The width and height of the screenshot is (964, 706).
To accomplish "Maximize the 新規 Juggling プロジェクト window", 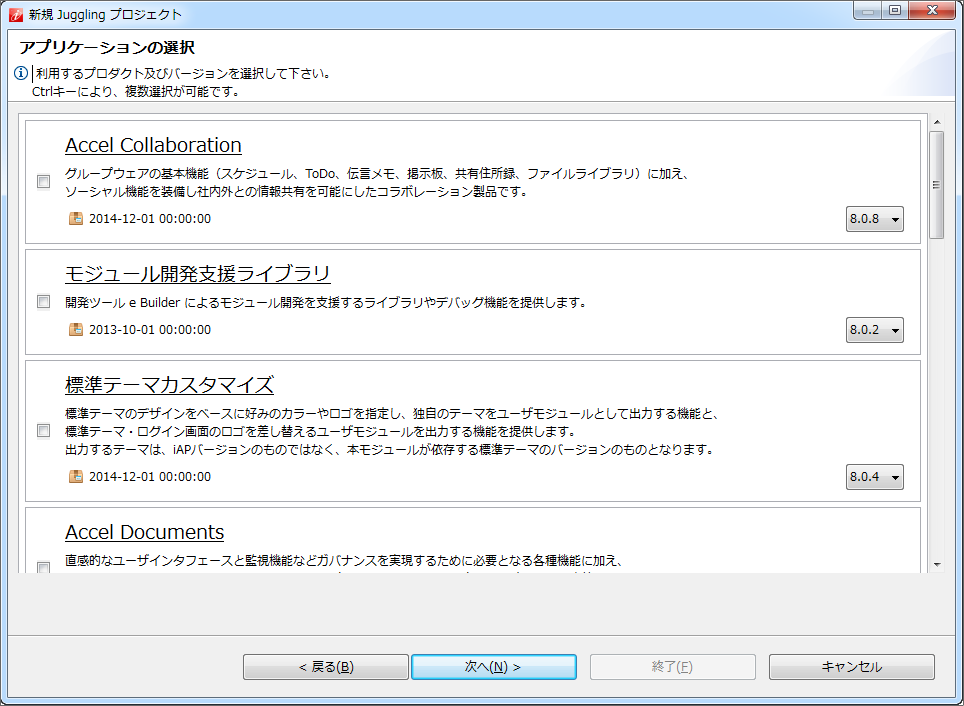I will coord(895,10).
